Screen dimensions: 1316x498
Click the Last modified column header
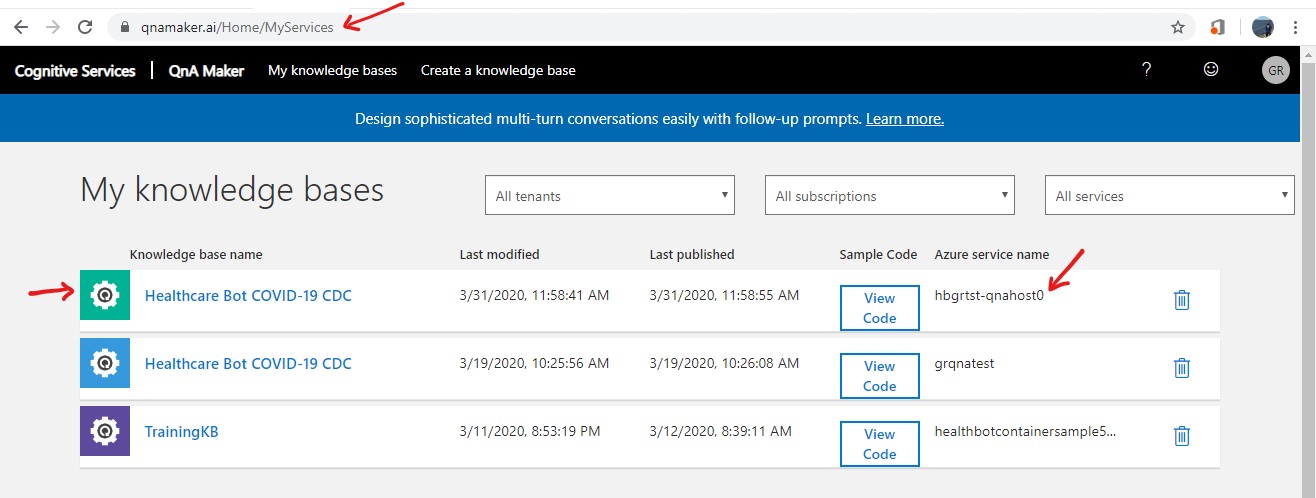(499, 254)
